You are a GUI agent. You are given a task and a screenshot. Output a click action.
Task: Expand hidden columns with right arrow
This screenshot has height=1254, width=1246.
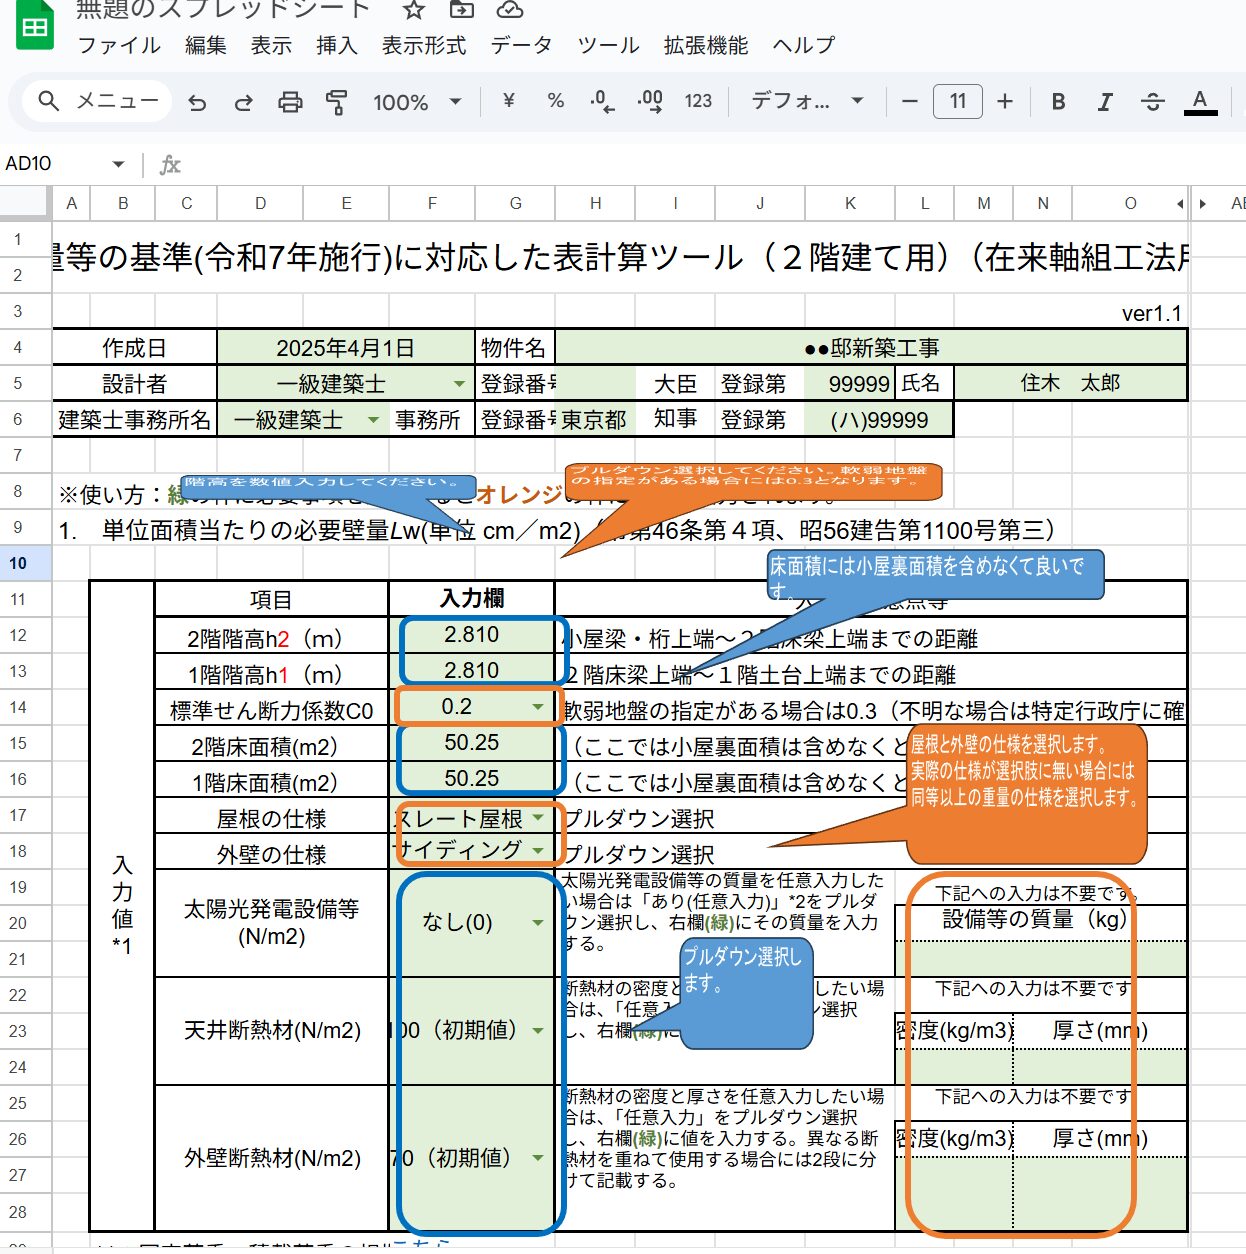(1203, 204)
